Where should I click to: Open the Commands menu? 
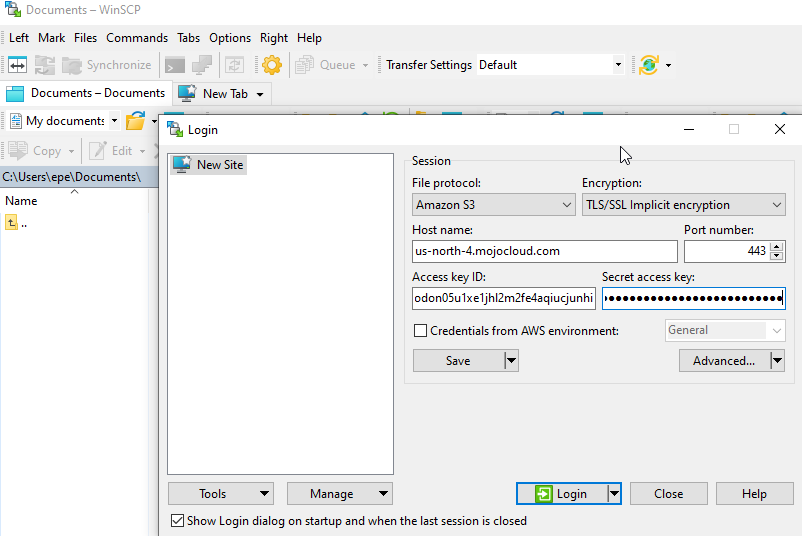[137, 38]
